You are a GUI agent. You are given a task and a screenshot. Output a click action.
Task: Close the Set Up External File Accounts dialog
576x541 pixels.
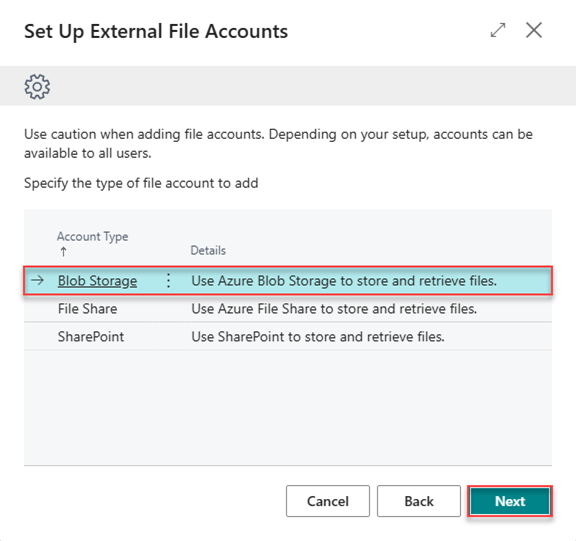point(534,30)
